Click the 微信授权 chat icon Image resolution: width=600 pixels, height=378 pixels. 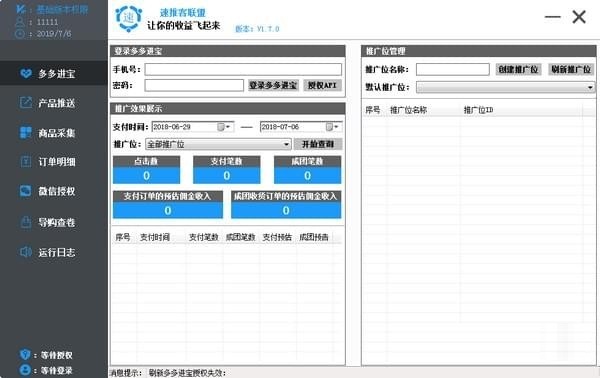[26, 191]
